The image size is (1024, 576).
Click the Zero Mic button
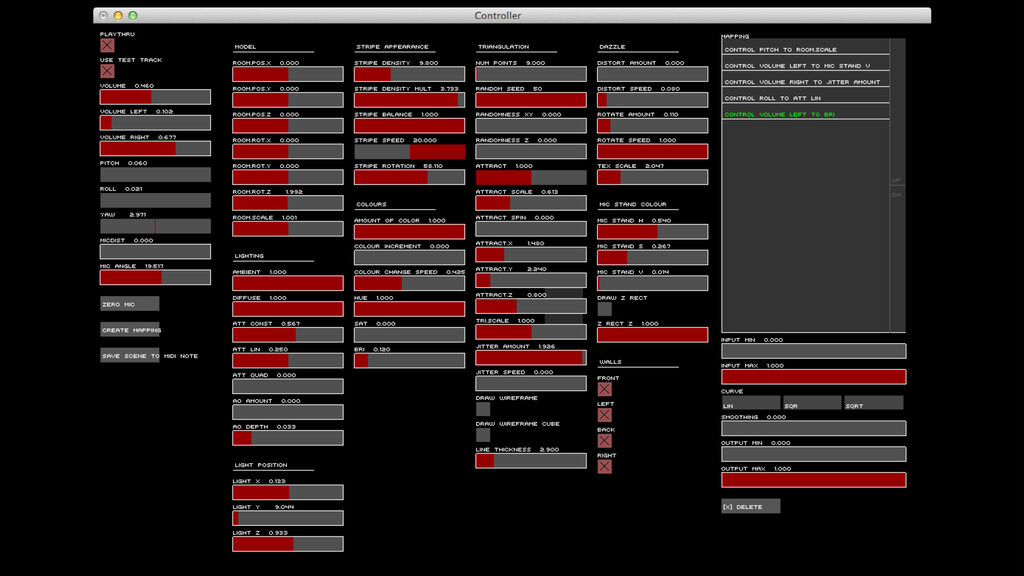point(129,304)
